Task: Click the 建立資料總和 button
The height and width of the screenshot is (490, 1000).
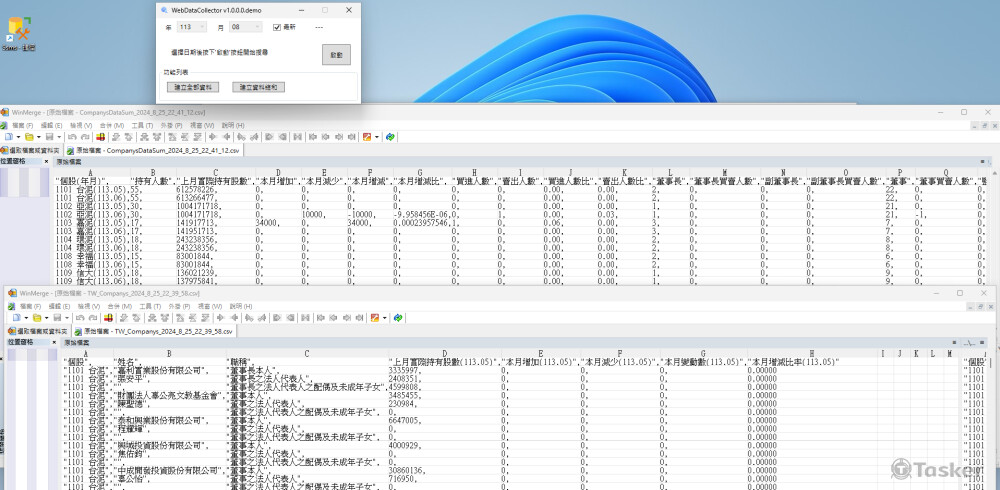Action: click(259, 87)
